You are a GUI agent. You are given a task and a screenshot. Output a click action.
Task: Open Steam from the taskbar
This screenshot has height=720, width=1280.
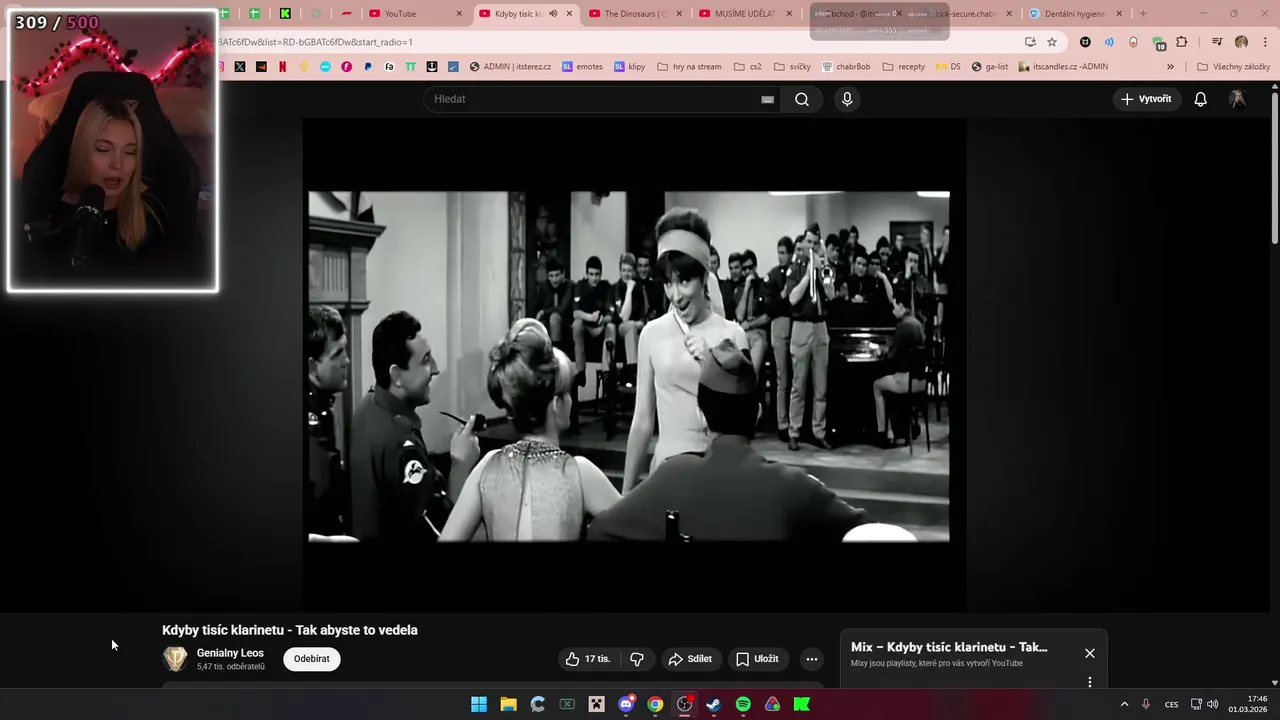pos(713,704)
